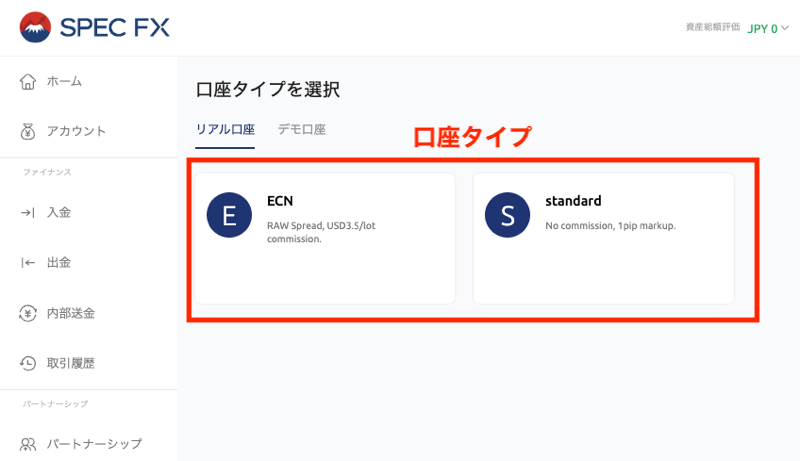800x461 pixels.
Task: Open ホーム in the sidebar
Action: click(64, 81)
